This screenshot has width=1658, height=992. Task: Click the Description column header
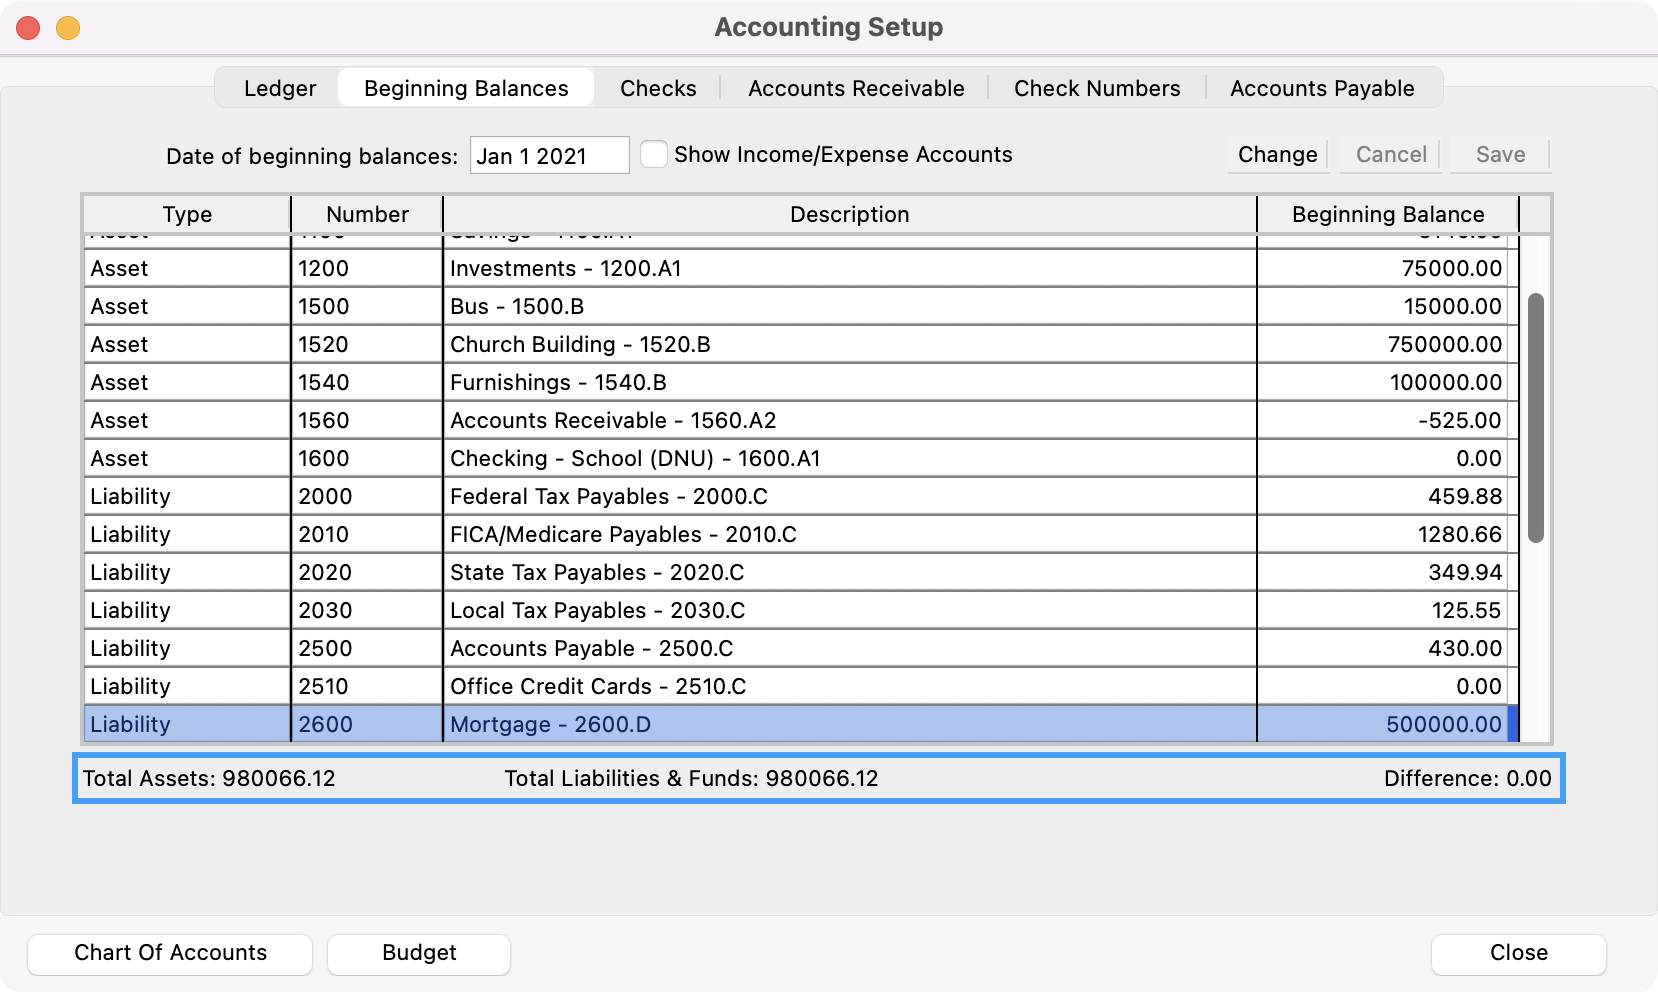tap(849, 215)
